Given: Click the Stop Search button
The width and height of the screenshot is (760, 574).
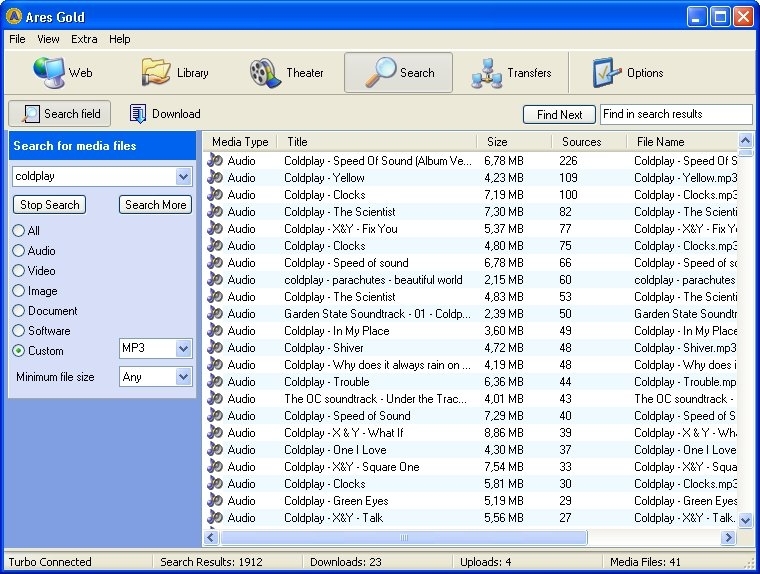Looking at the screenshot, I should coord(49,205).
